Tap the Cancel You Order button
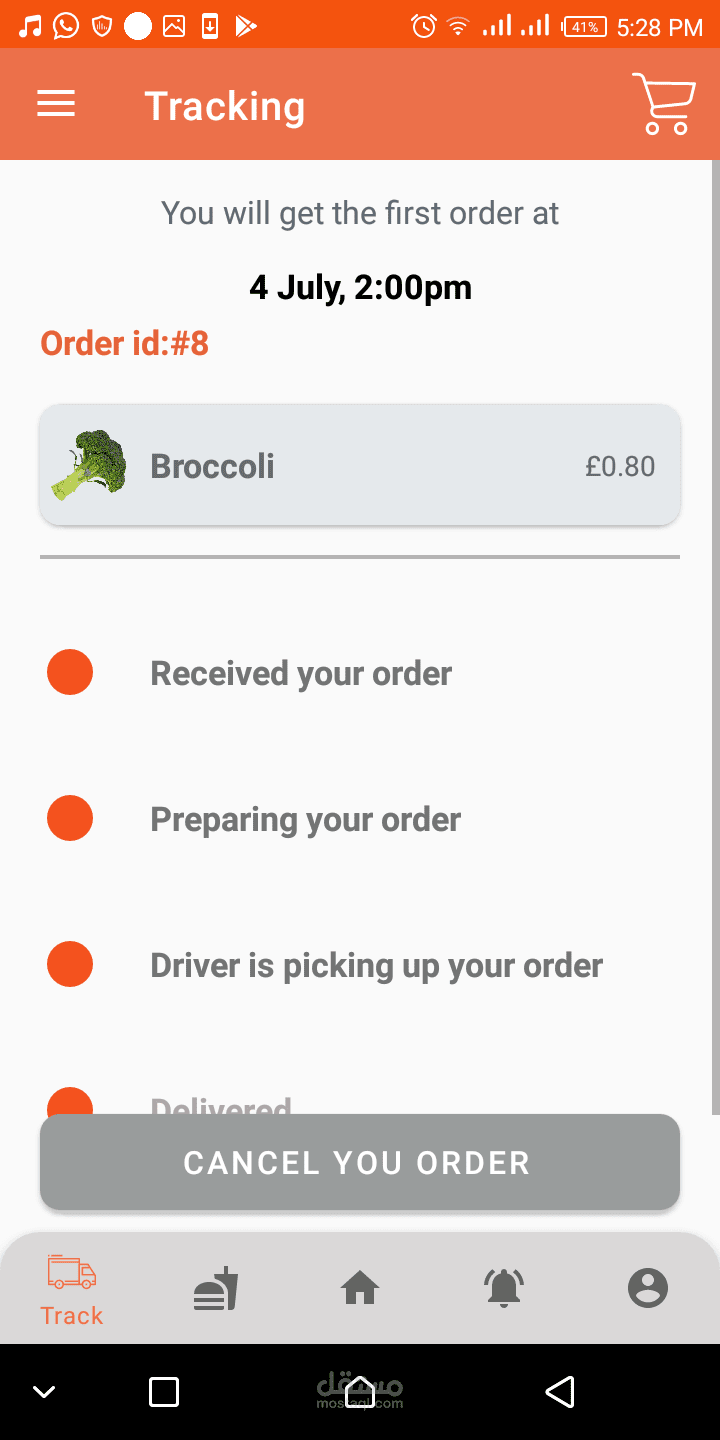This screenshot has height=1440, width=720. tap(360, 1162)
